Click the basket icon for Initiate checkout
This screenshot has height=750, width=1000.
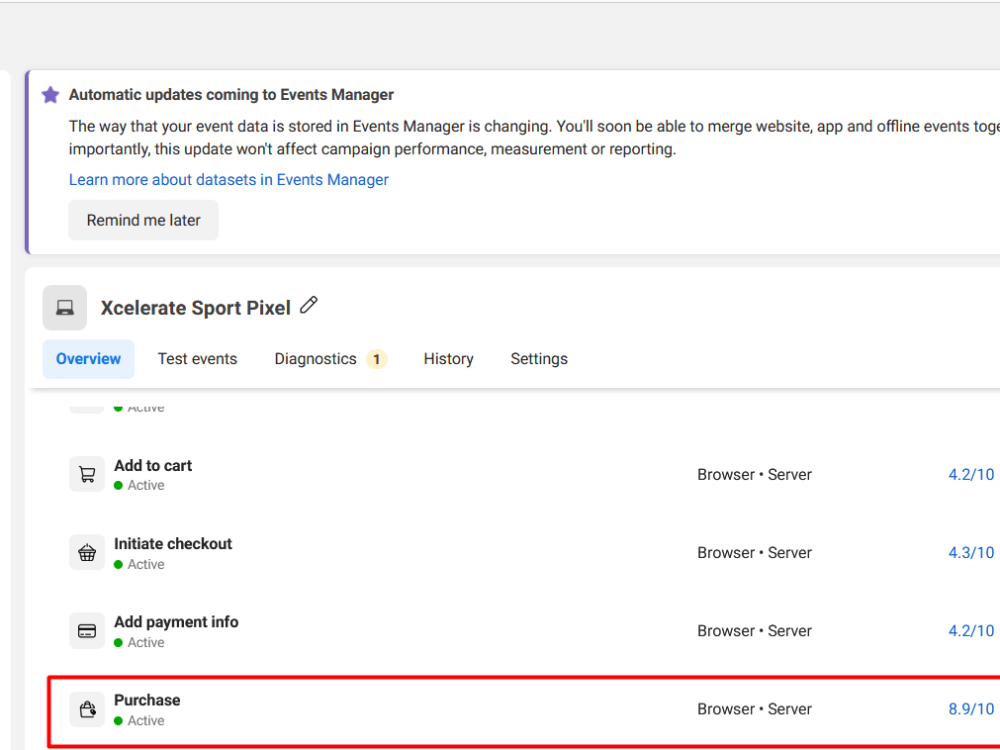coord(87,551)
